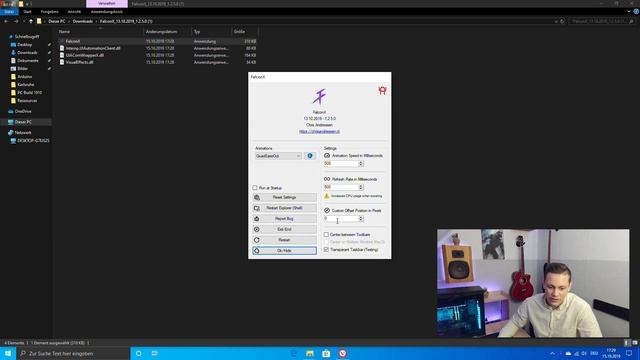Click Restart Explorer (Shell) button
Viewport: 640px width, 360px height.
coord(284,208)
